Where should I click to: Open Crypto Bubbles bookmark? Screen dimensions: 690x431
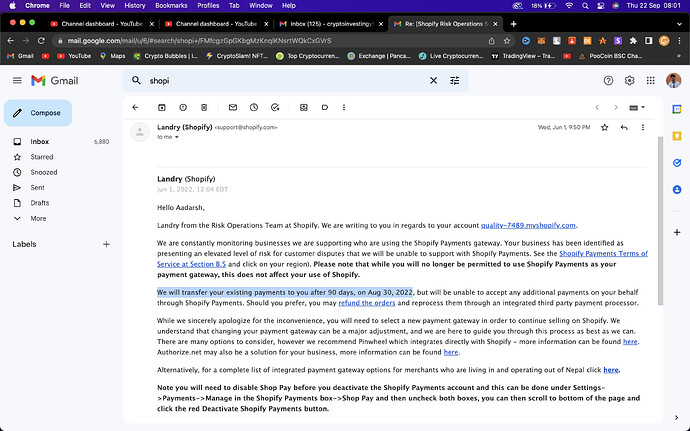pyautogui.click(x=165, y=56)
